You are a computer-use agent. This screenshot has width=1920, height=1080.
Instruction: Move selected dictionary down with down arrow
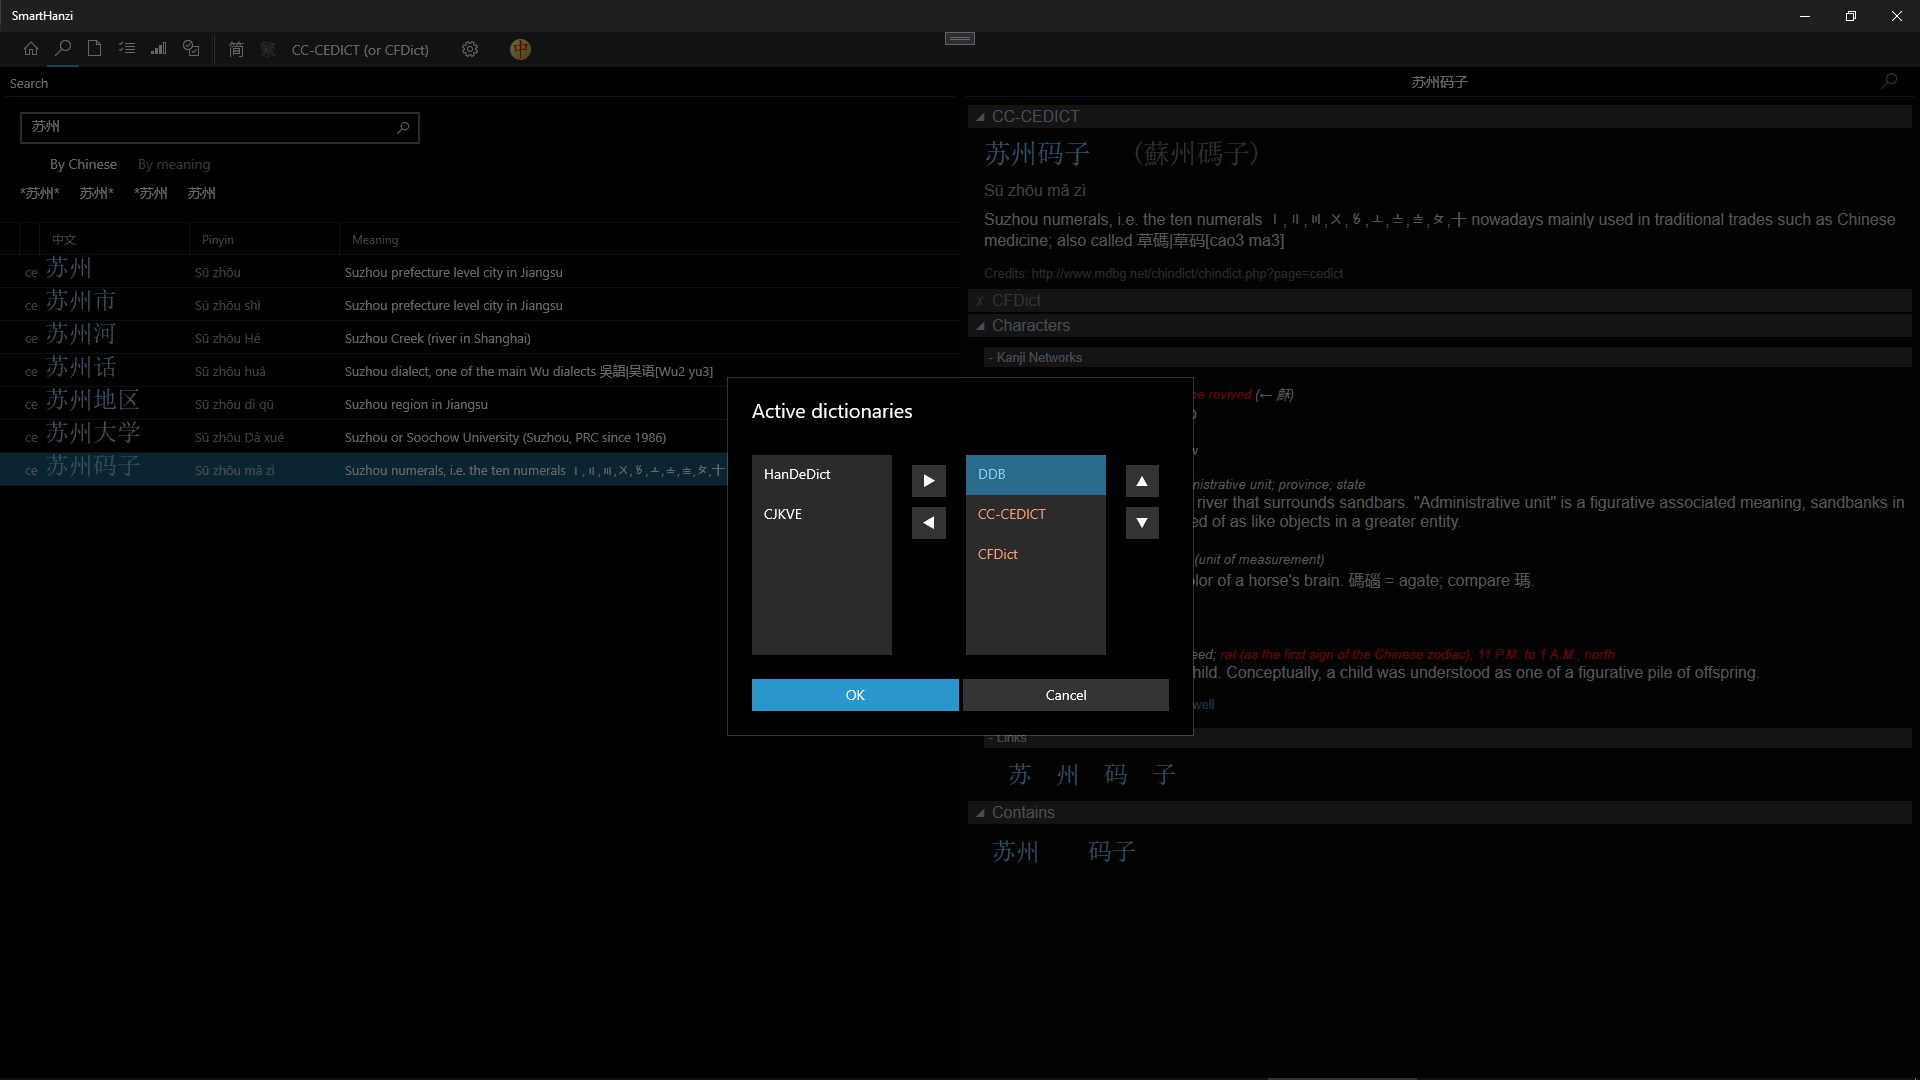coord(1142,523)
